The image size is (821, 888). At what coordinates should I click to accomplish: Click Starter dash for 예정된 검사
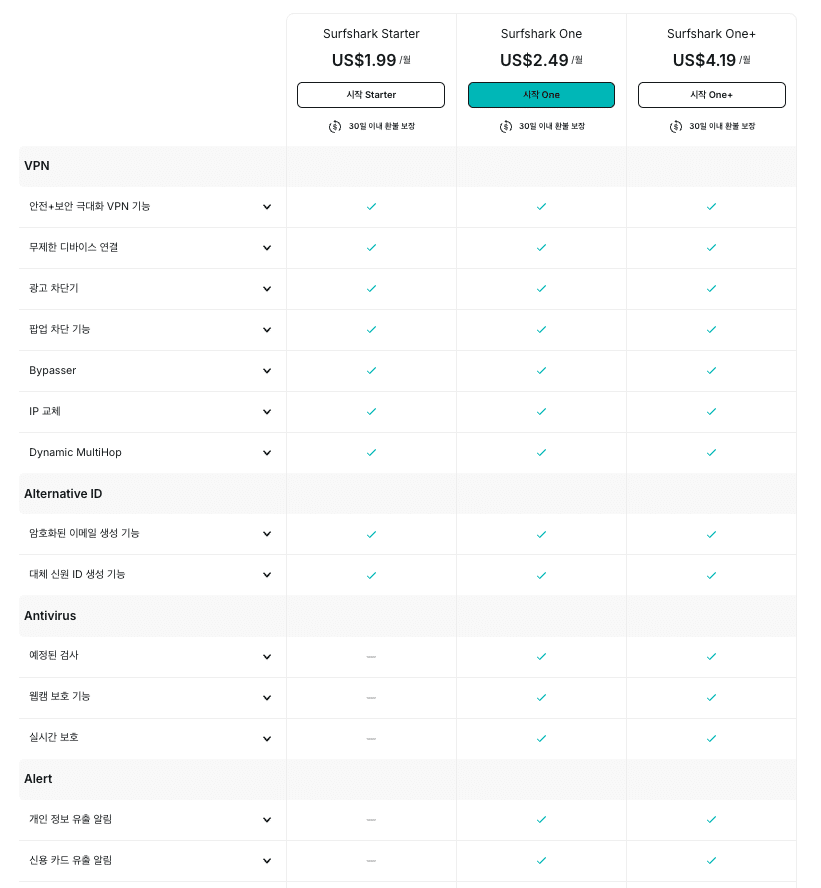371,657
